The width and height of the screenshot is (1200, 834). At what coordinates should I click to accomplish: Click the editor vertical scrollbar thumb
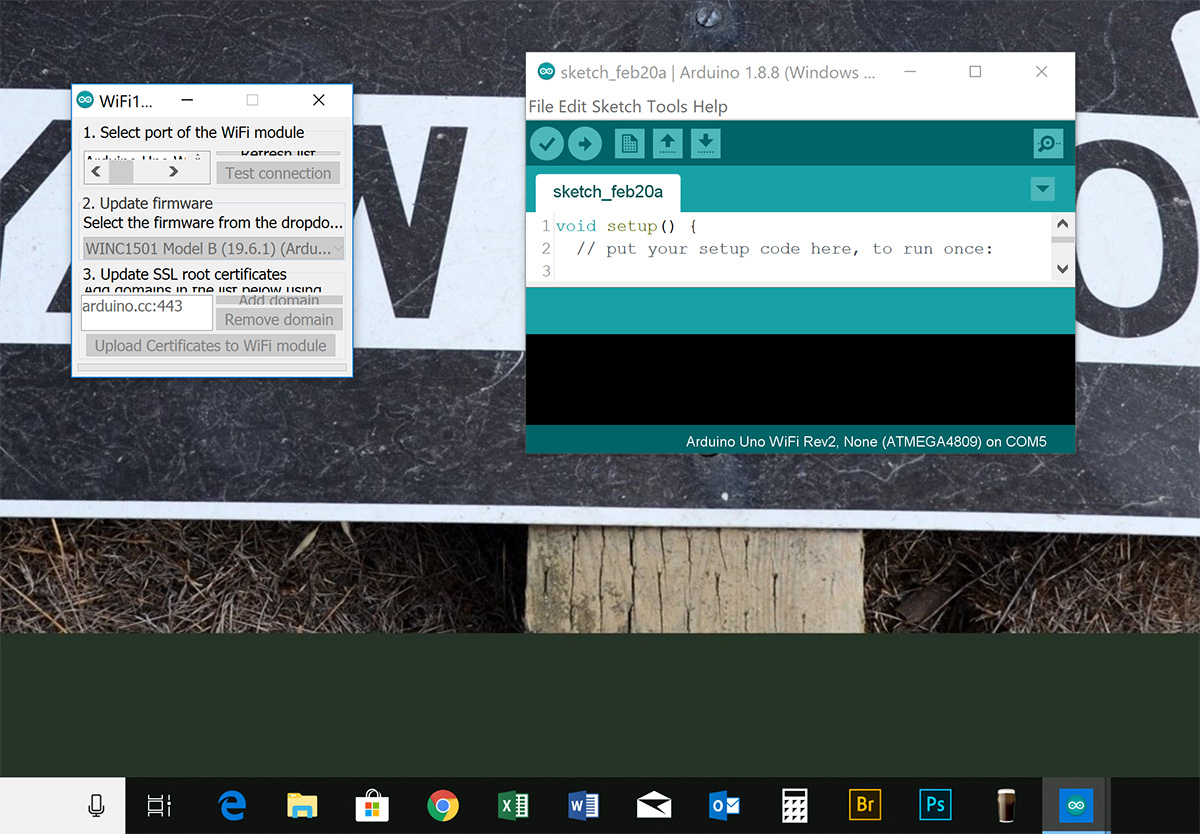[x=1063, y=240]
